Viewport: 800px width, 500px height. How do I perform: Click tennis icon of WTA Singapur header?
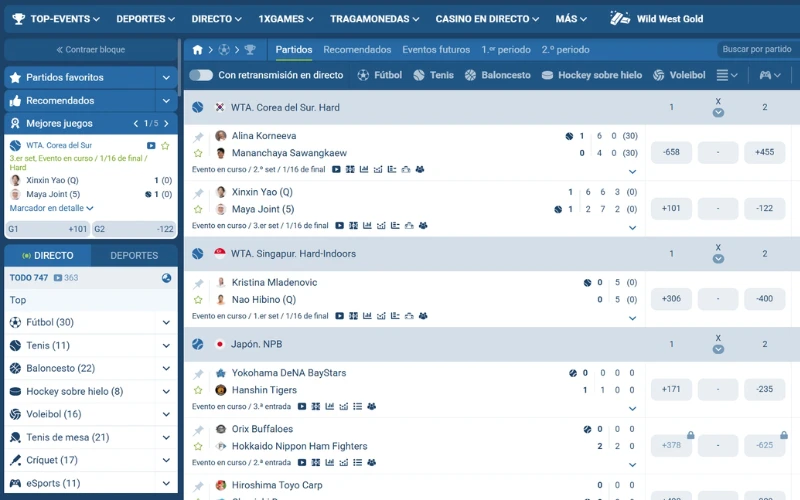click(x=198, y=254)
